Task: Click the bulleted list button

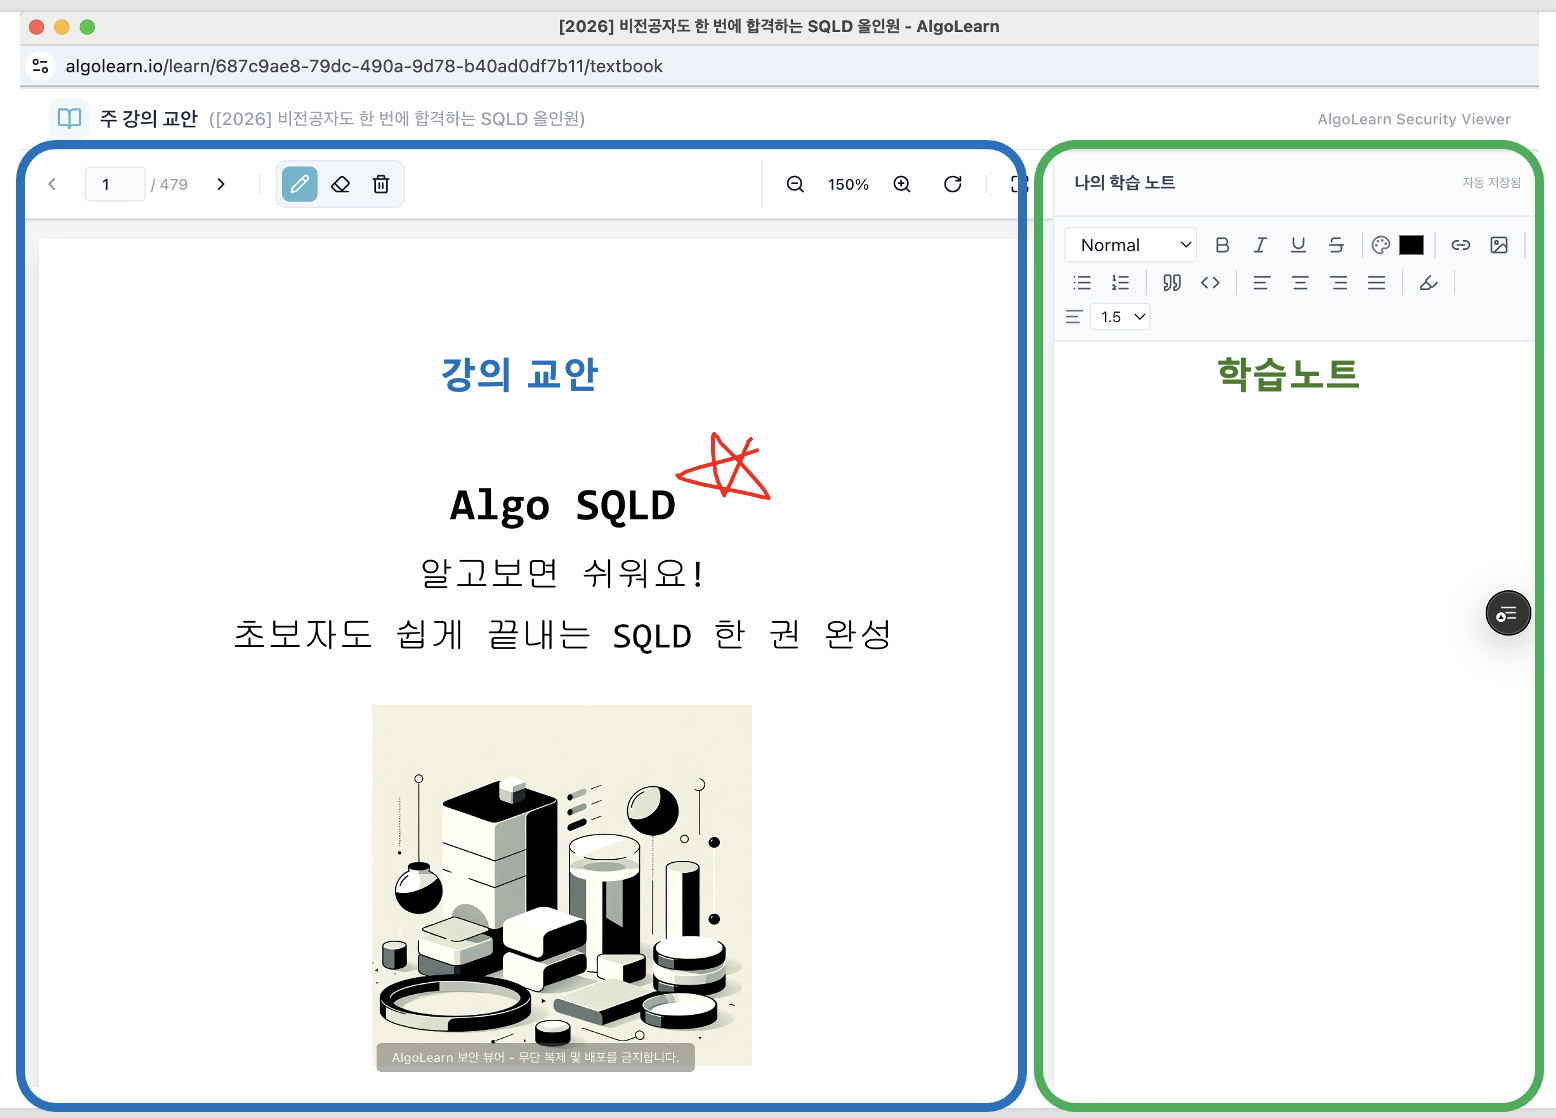Action: 1082,283
